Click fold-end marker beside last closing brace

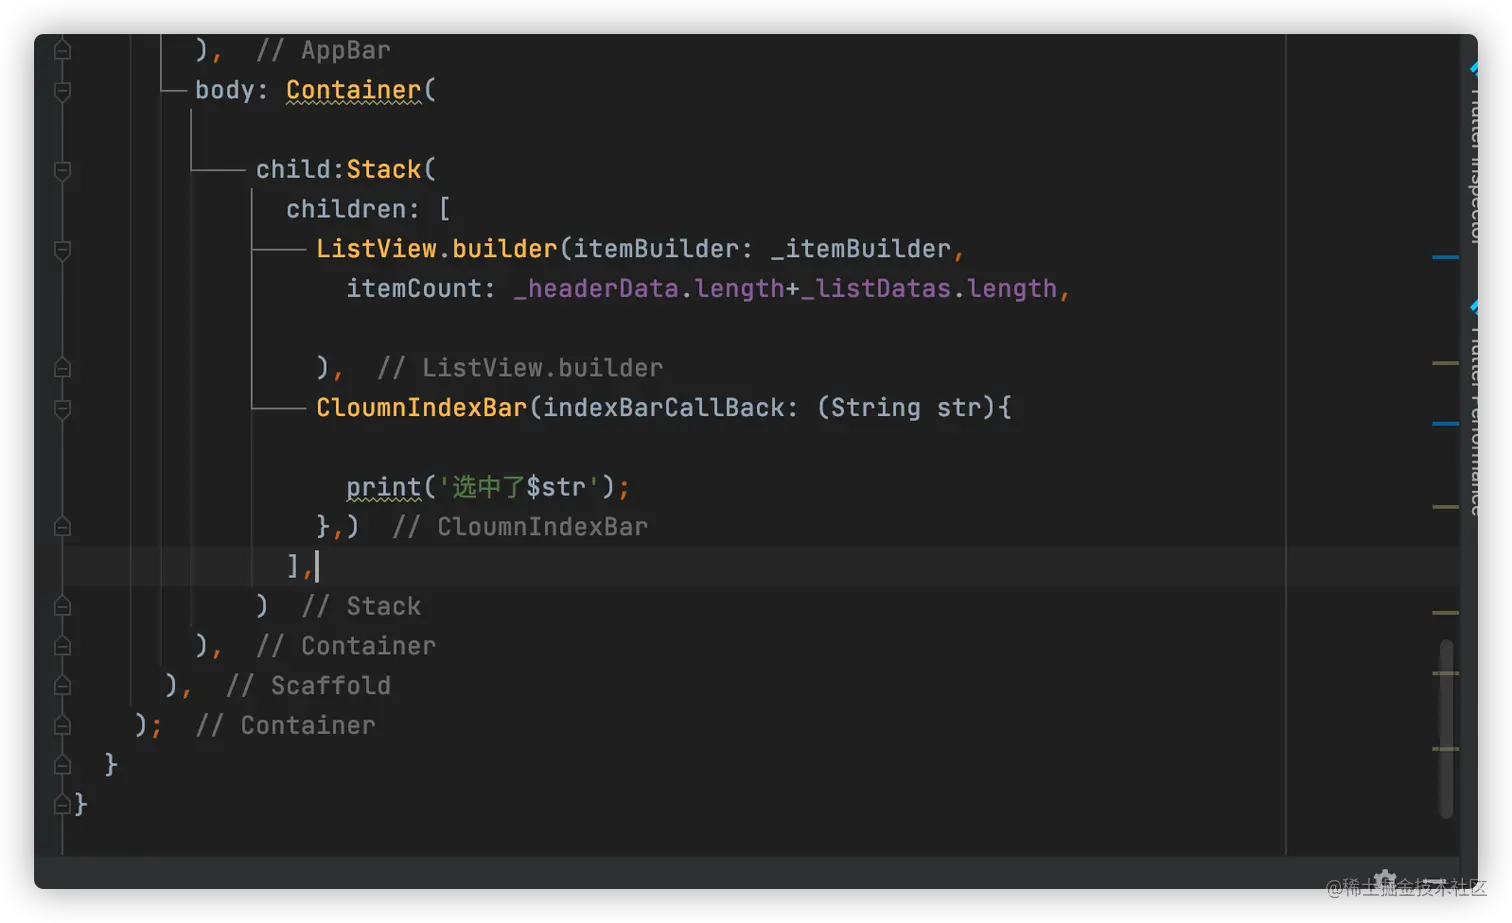pos(62,804)
